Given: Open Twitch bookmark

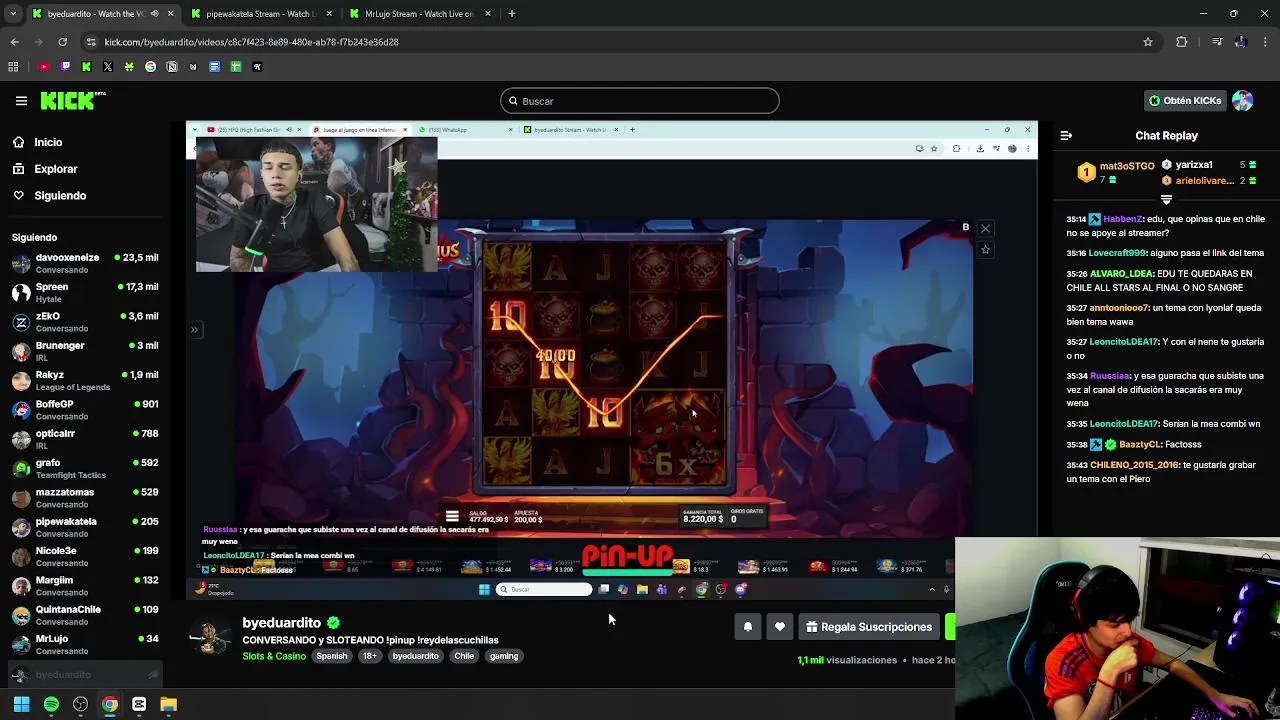Looking at the screenshot, I should click(x=65, y=67).
